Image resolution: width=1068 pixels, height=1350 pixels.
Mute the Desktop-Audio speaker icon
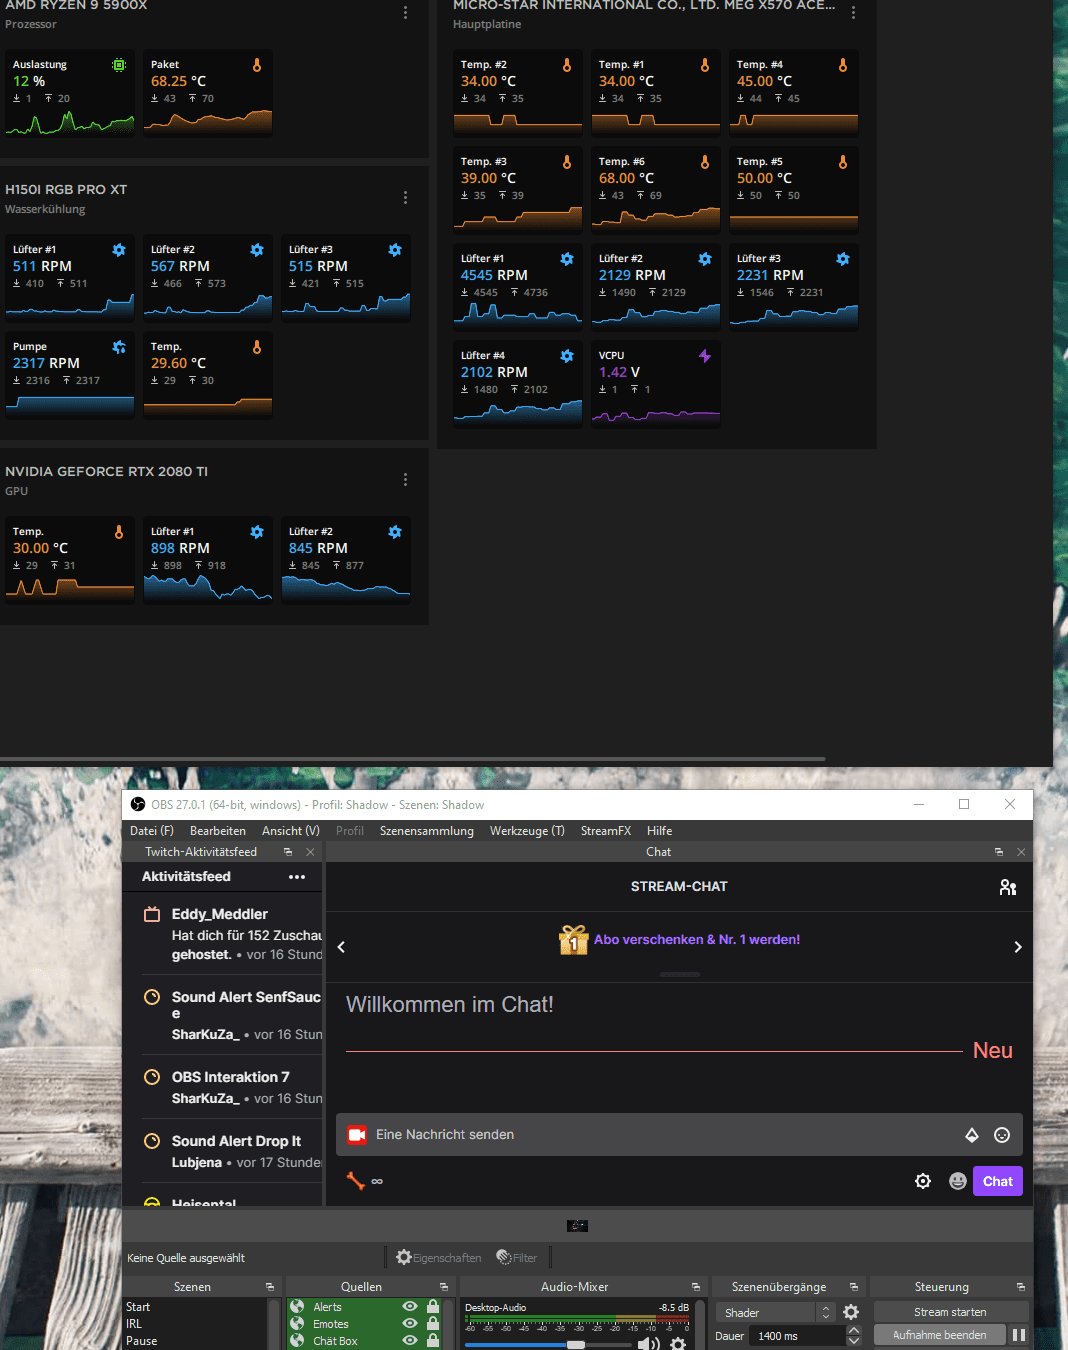point(648,1344)
